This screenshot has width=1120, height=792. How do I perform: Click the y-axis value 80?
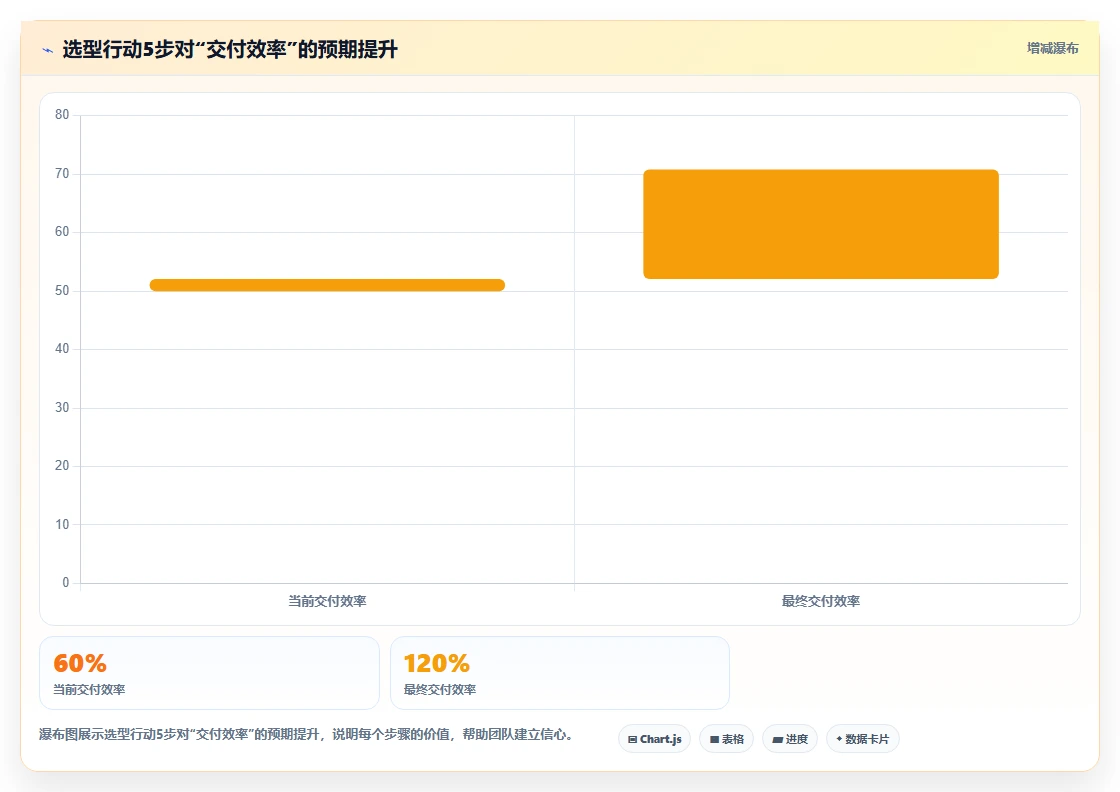[x=62, y=115]
